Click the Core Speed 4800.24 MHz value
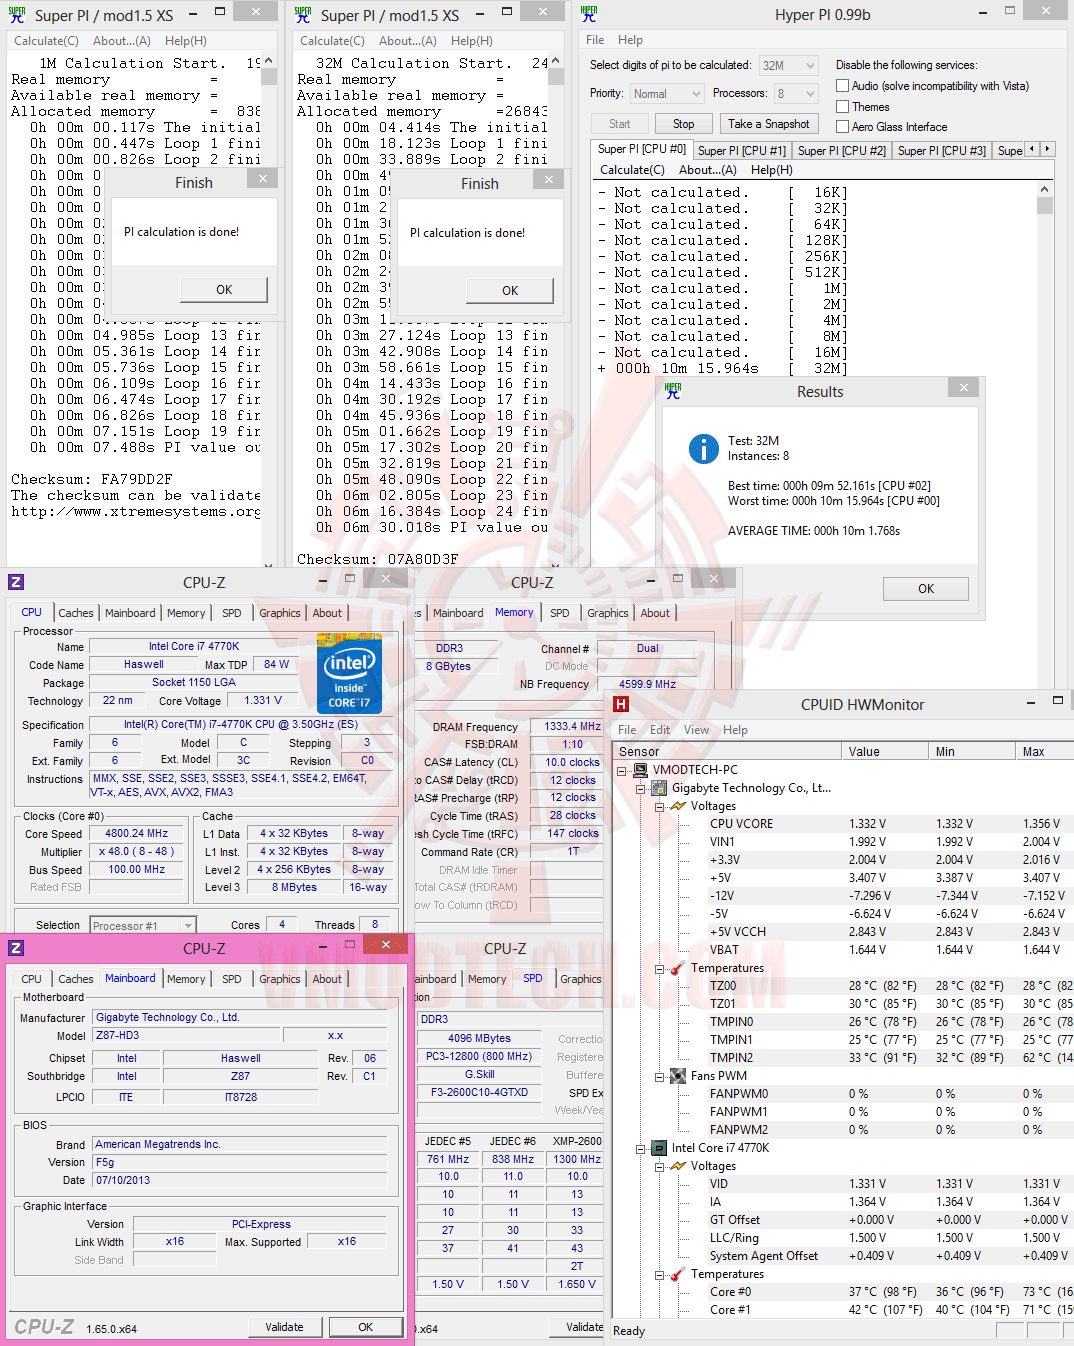This screenshot has height=1346, width=1074. [x=137, y=833]
